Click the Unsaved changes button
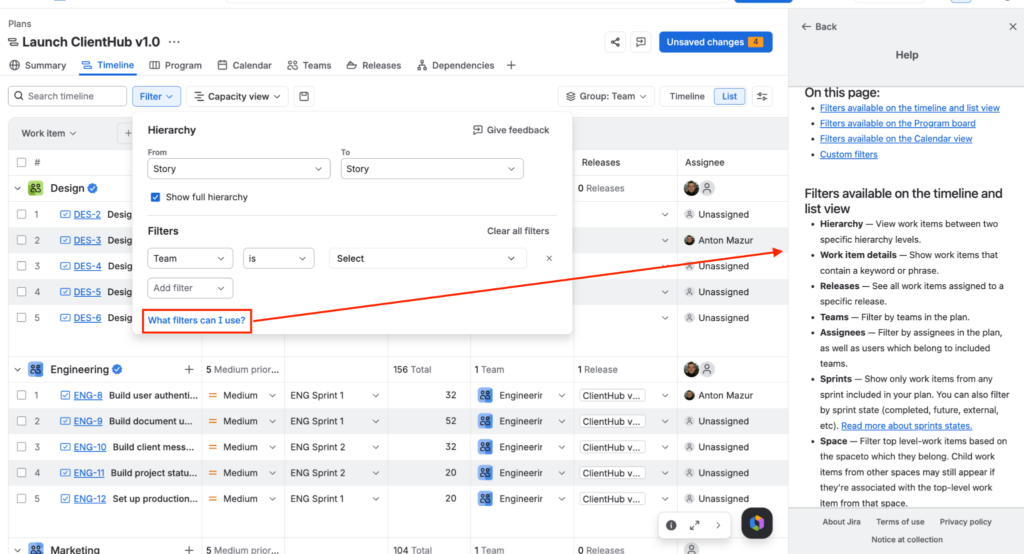1024x554 pixels. click(x=715, y=42)
